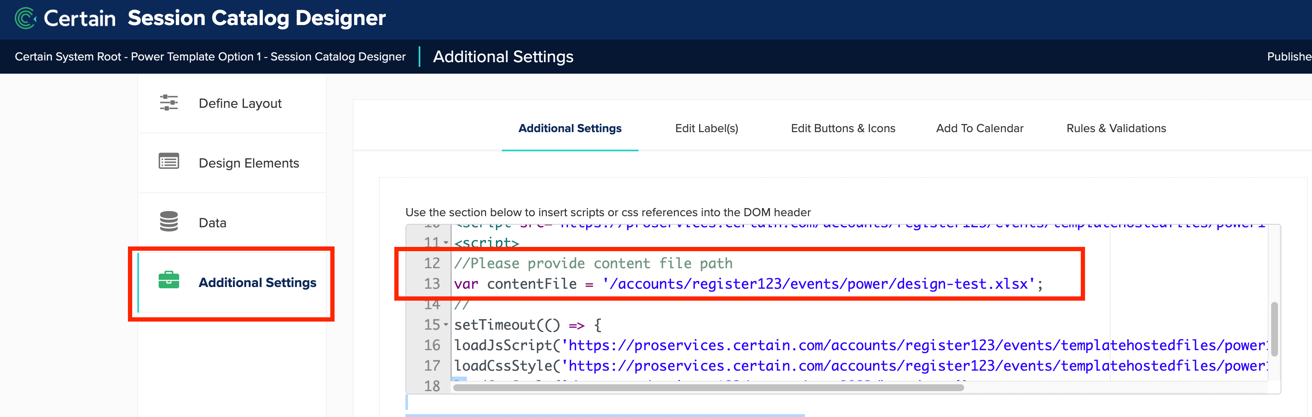Click the script tag on line 11
This screenshot has width=1312, height=417.
[x=487, y=243]
